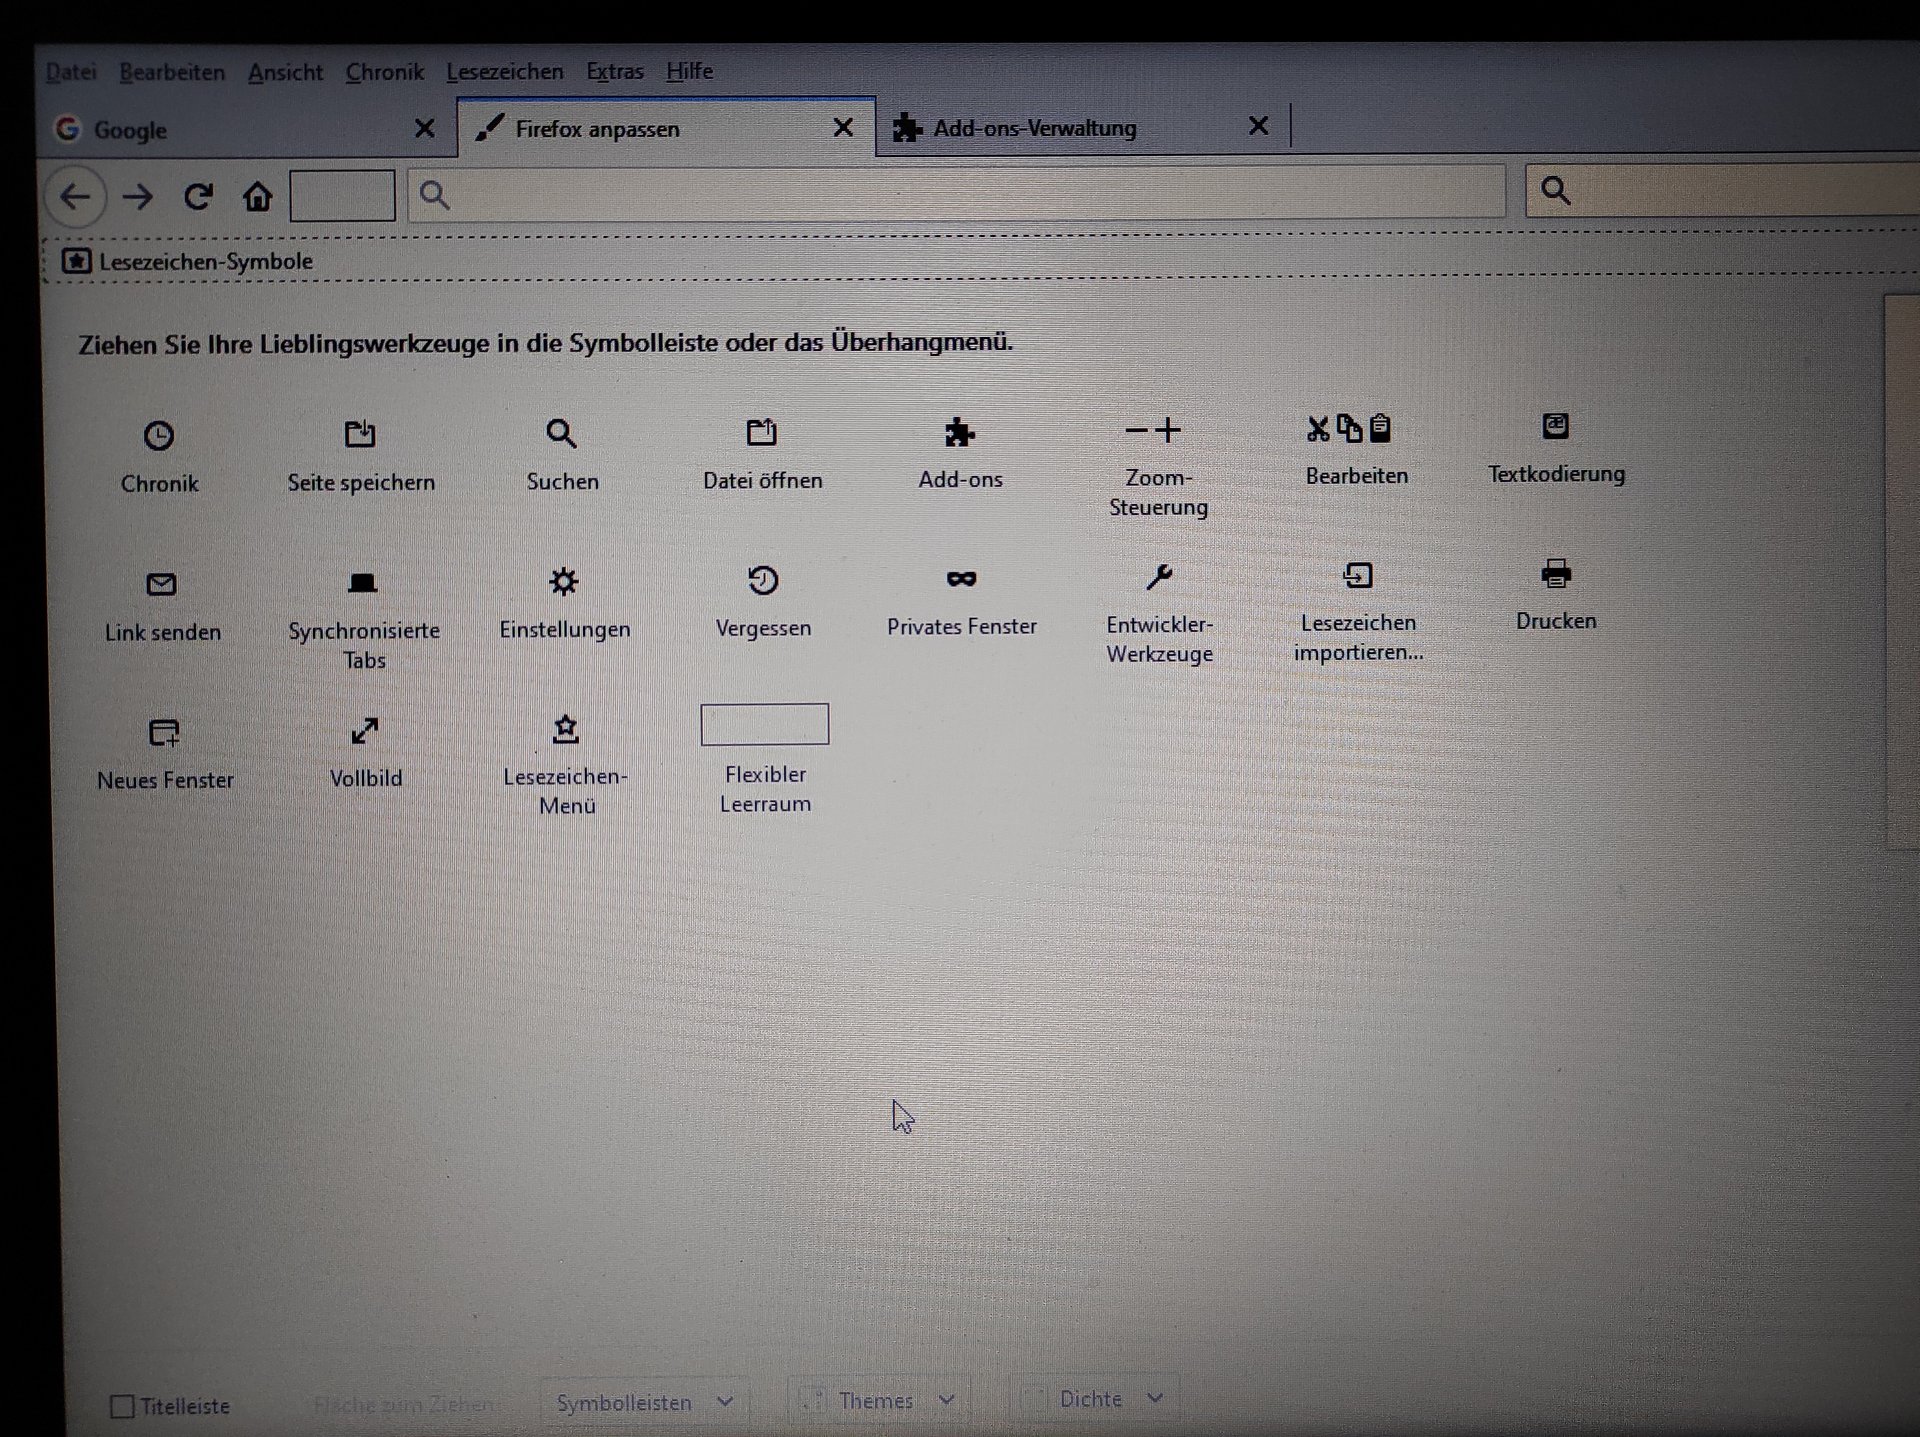
Task: Open the Themes dropdown
Action: tap(880, 1400)
